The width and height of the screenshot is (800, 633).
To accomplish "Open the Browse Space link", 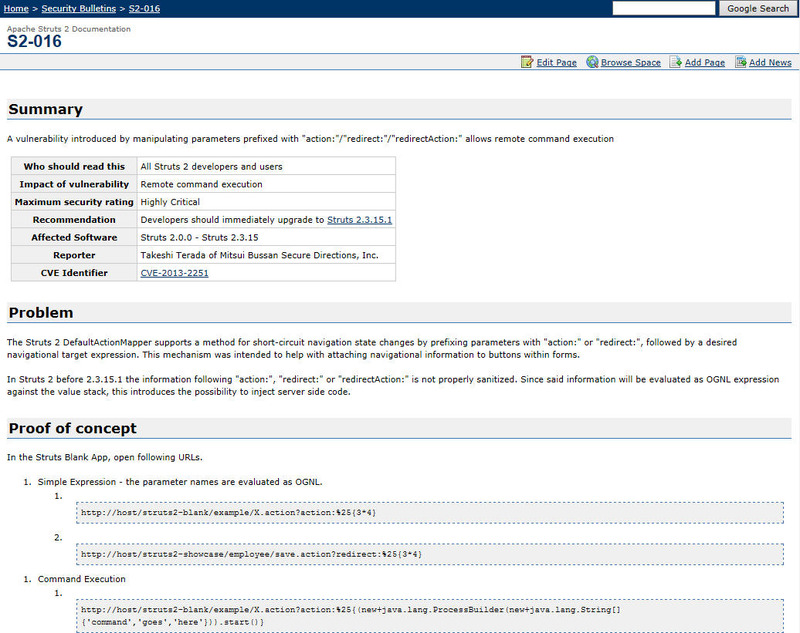I will point(630,63).
